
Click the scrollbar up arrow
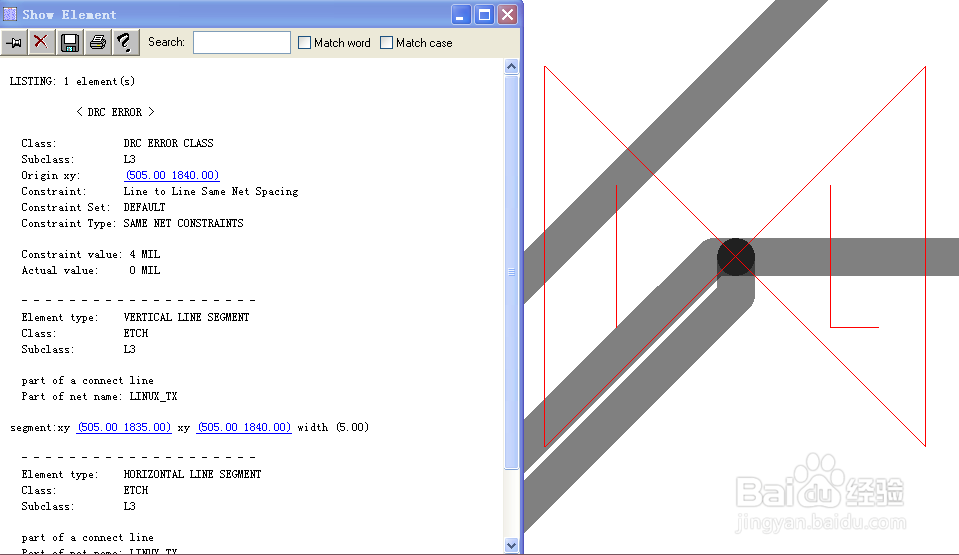511,66
